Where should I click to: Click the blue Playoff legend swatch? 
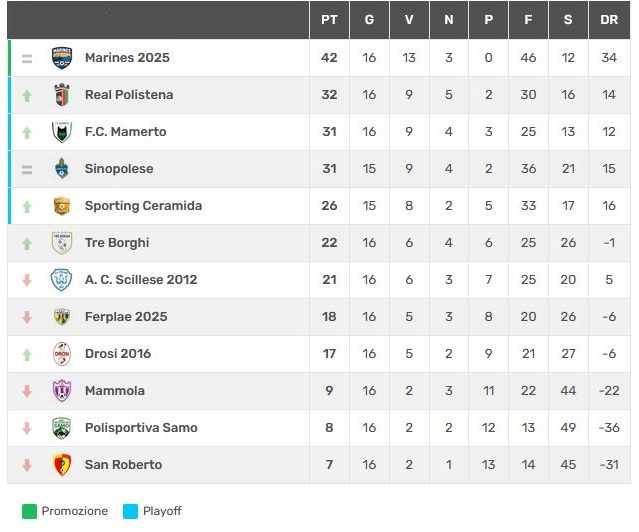coord(130,511)
